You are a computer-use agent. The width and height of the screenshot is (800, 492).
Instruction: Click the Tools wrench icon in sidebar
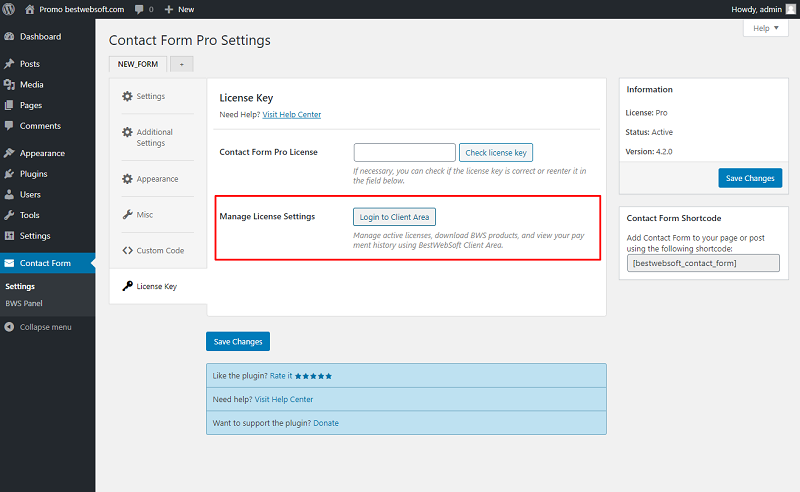(9, 215)
